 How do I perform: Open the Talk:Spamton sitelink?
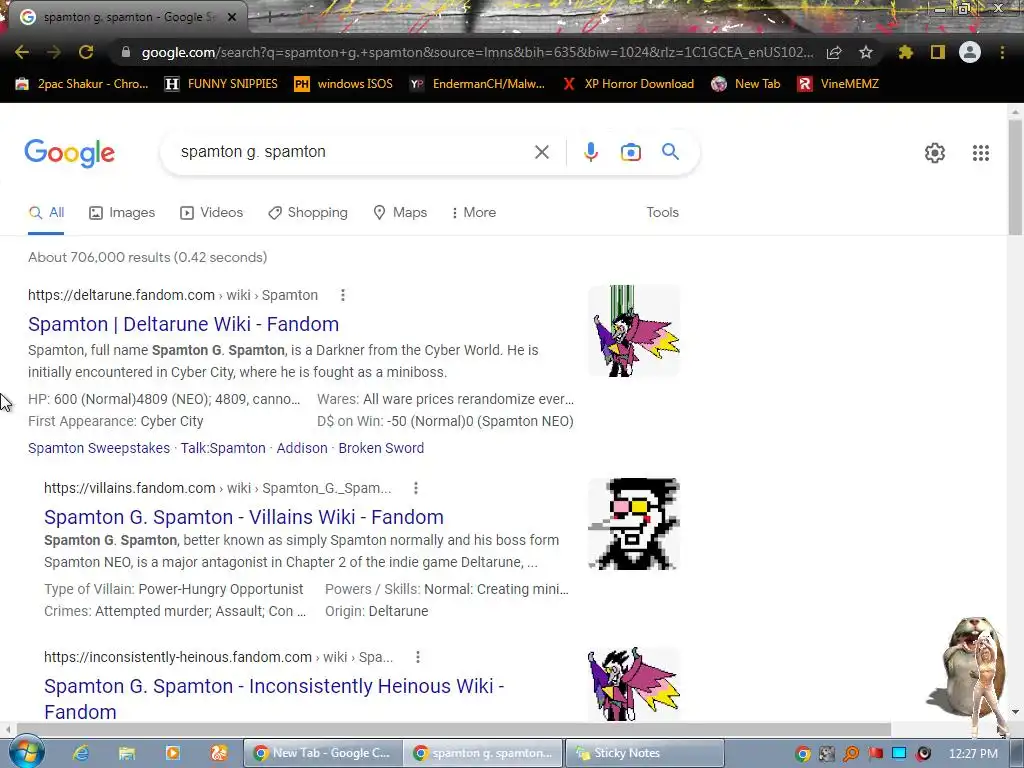(223, 448)
